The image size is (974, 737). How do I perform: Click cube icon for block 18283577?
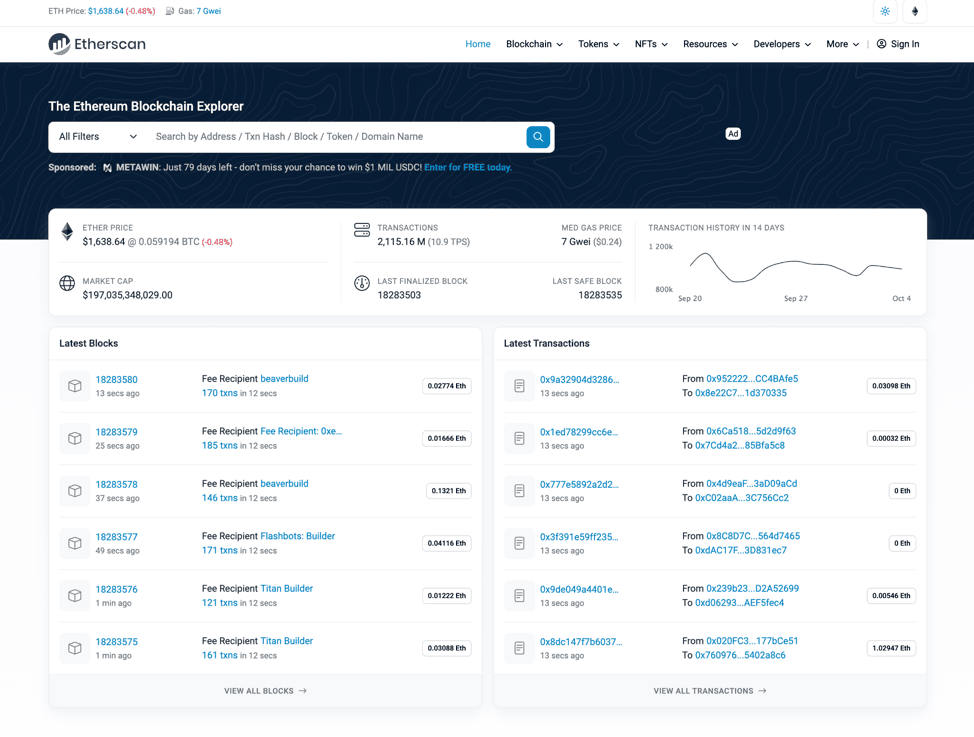(75, 543)
